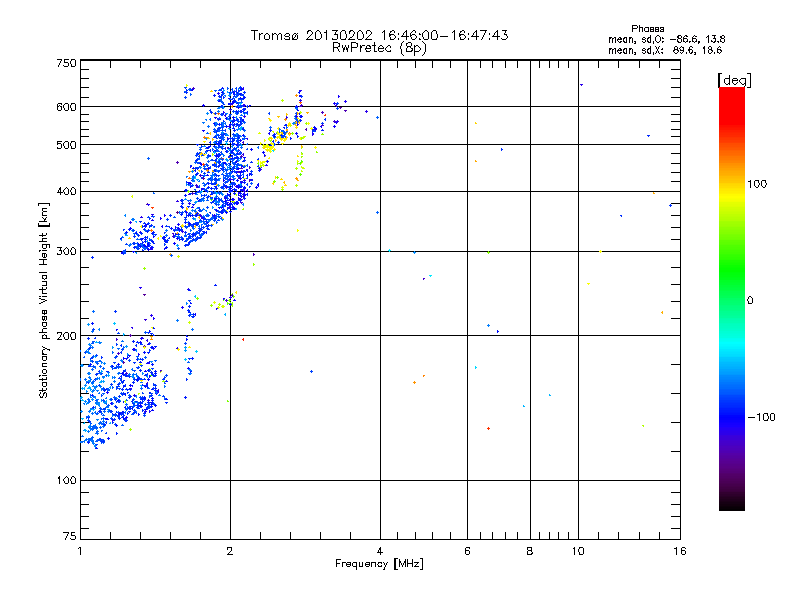Click the y-axis label '75'
Image resolution: width=800 pixels, height=600 pixels.
pyautogui.click(x=69, y=536)
